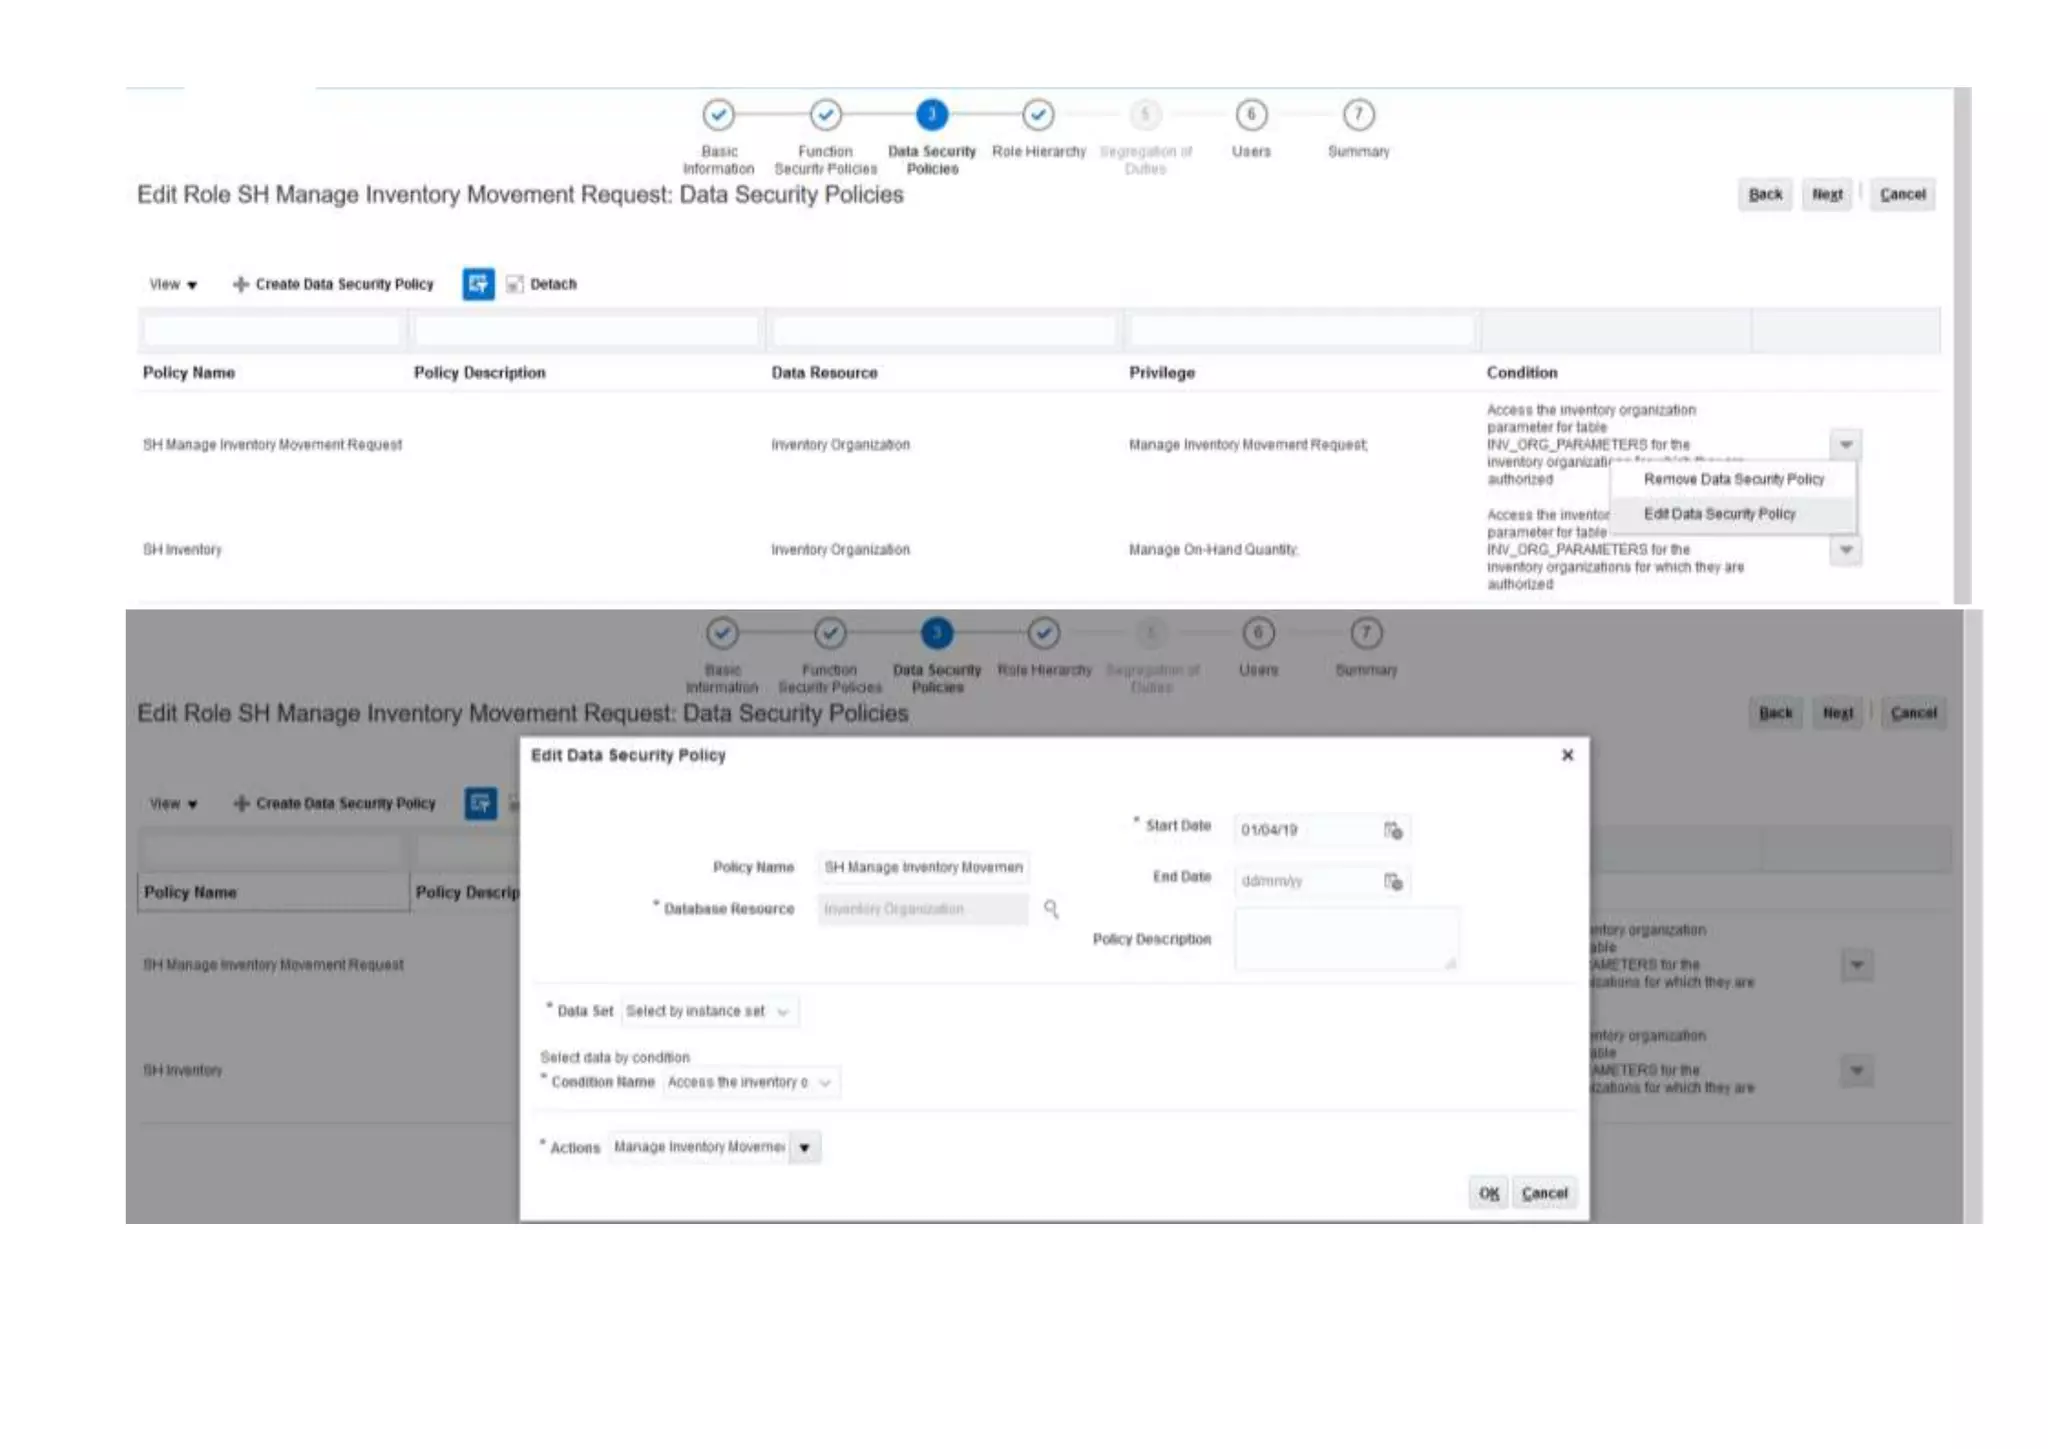Screen dimensions: 2048x1449
Task: Expand the Actions dropdown arrow
Action: [804, 1148]
